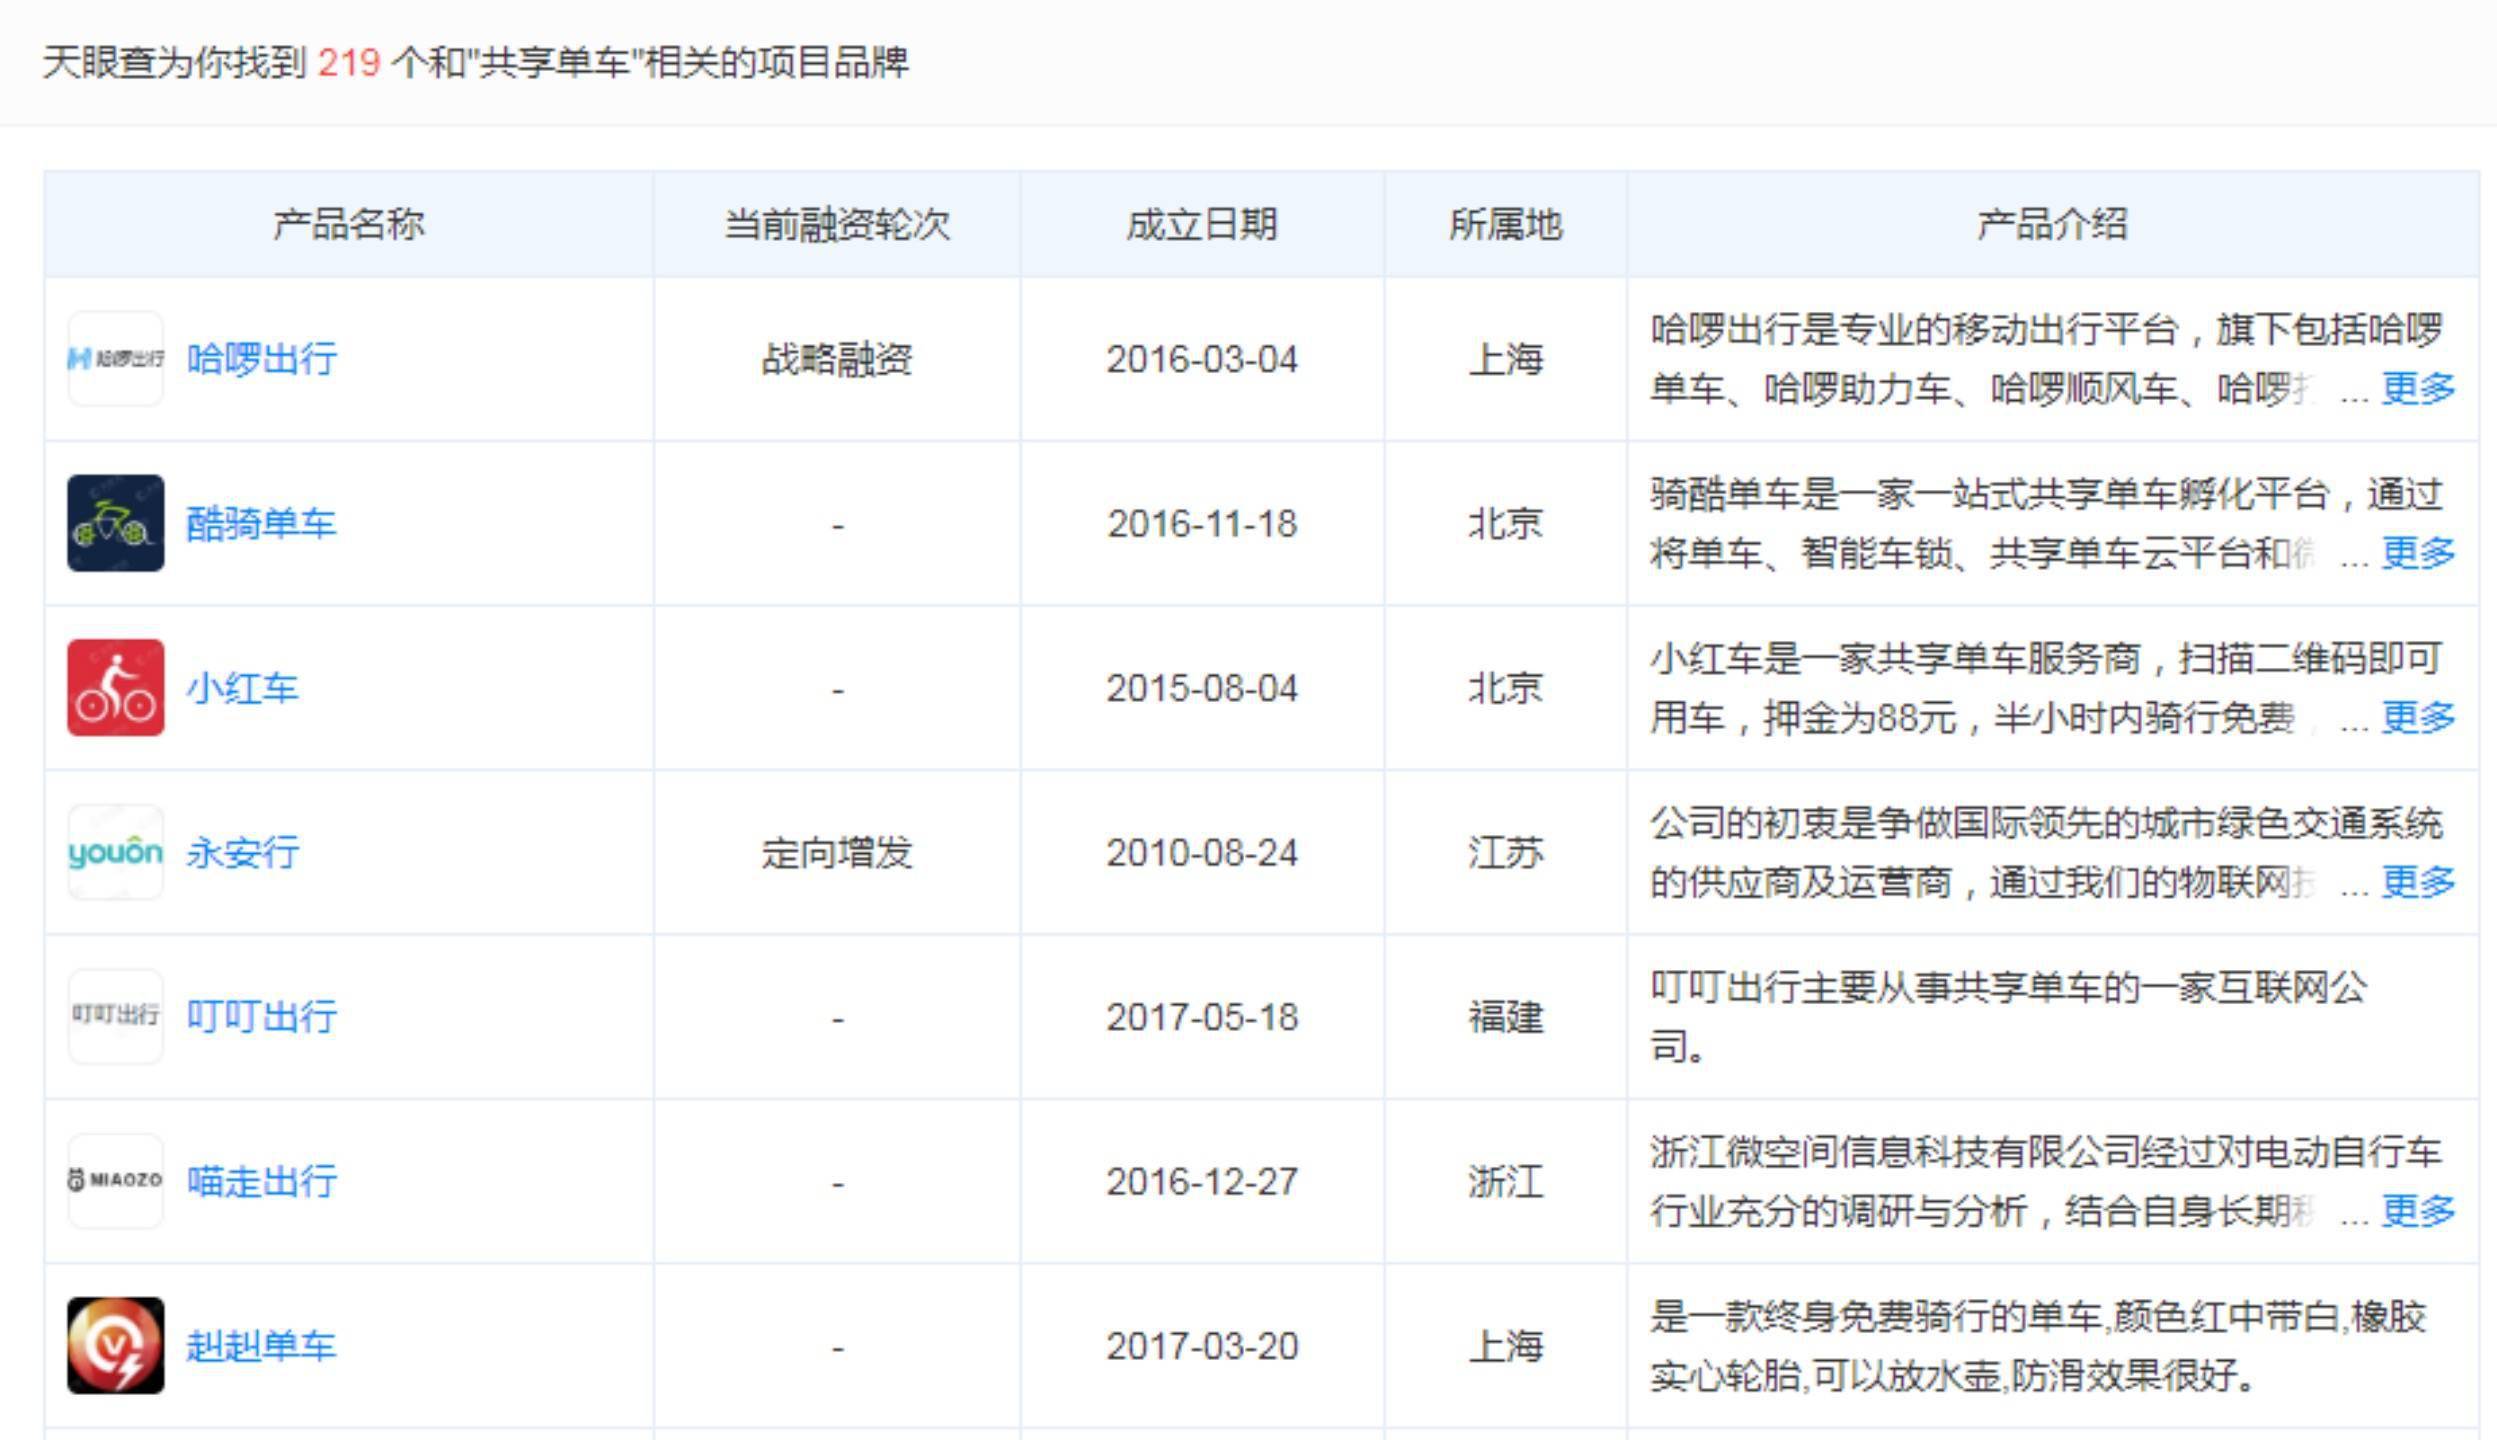This screenshot has width=2497, height=1440.
Task: Click the 哈啰出行 logo icon
Action: tap(116, 358)
